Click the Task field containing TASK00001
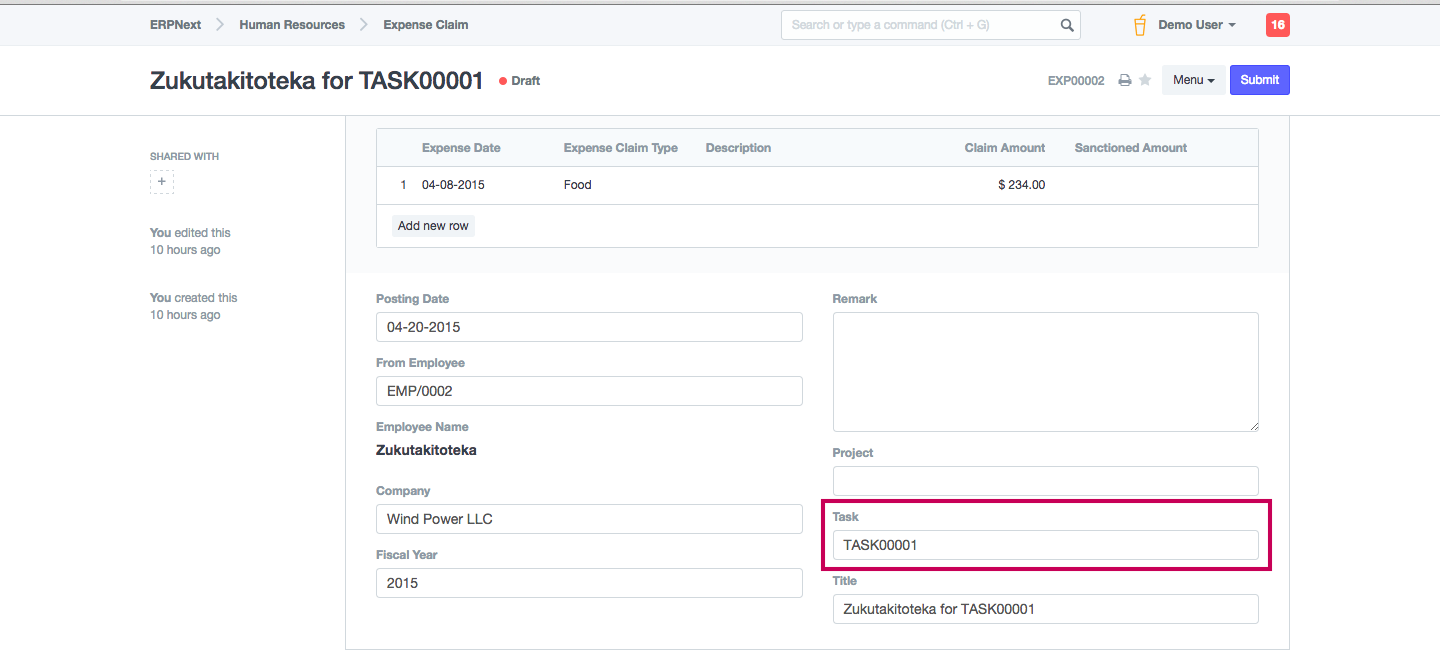The image size is (1440, 658). [x=1044, y=545]
